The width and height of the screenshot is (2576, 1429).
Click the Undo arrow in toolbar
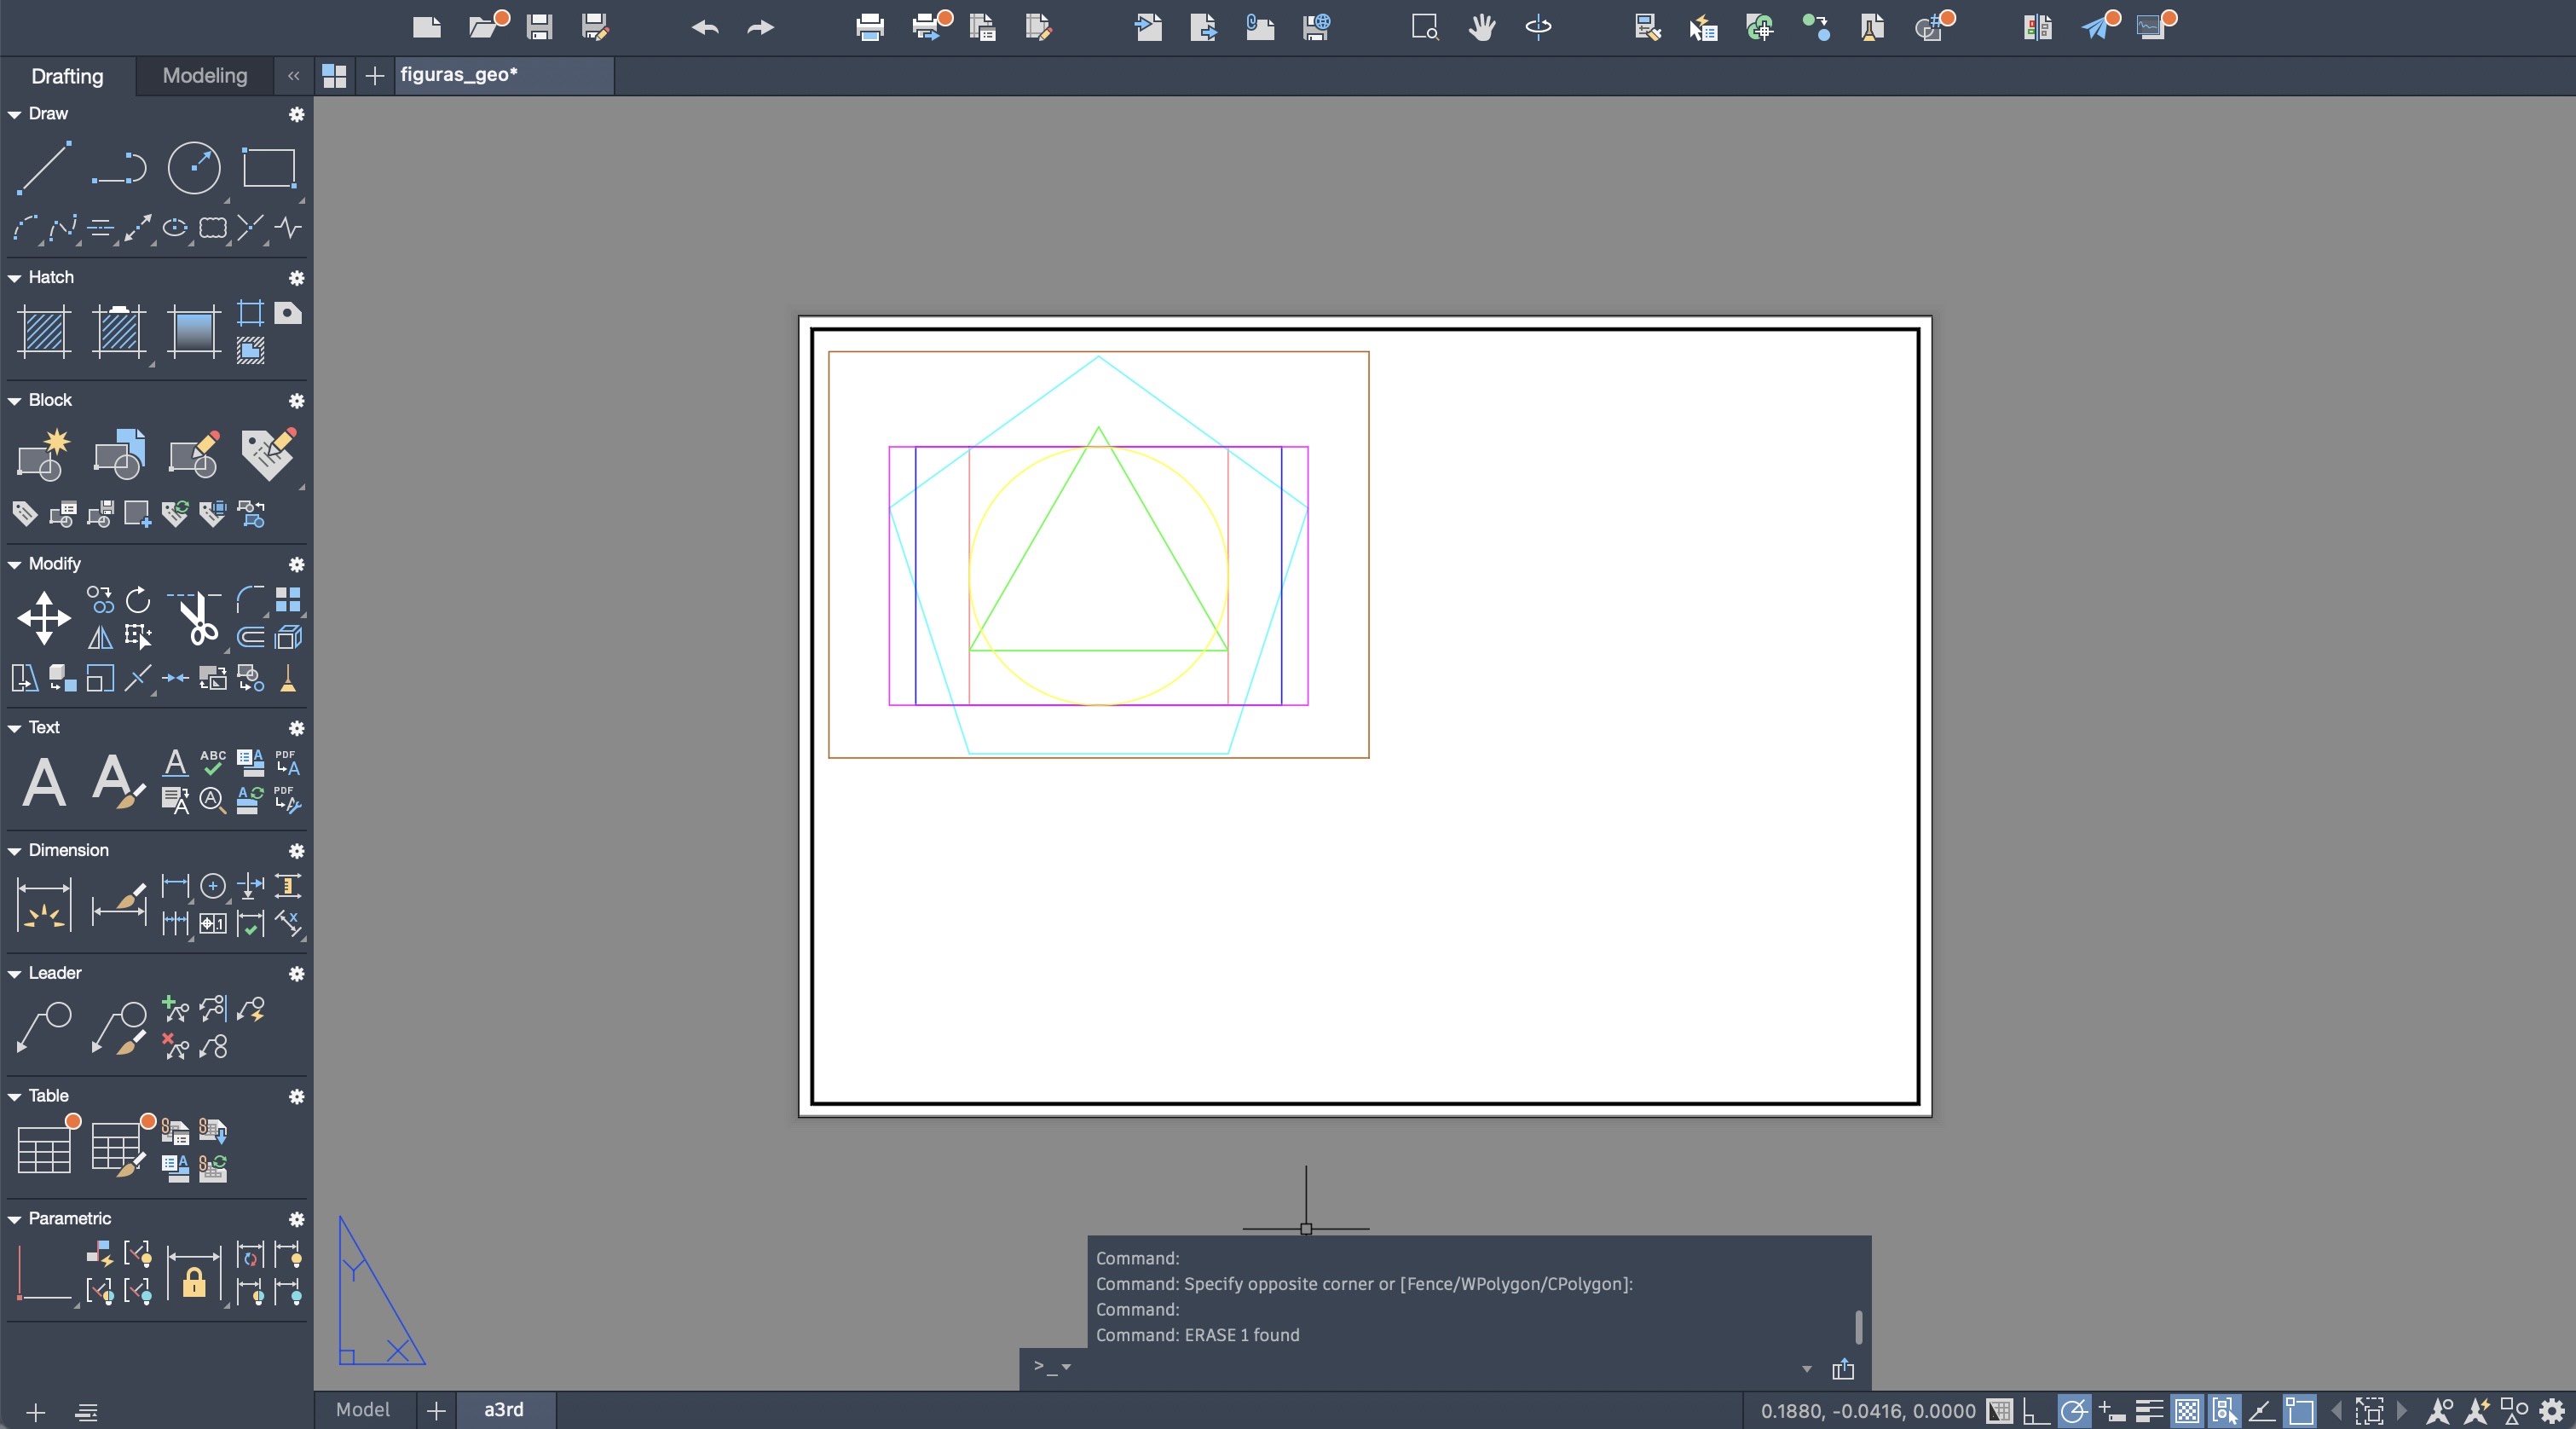pos(705,27)
